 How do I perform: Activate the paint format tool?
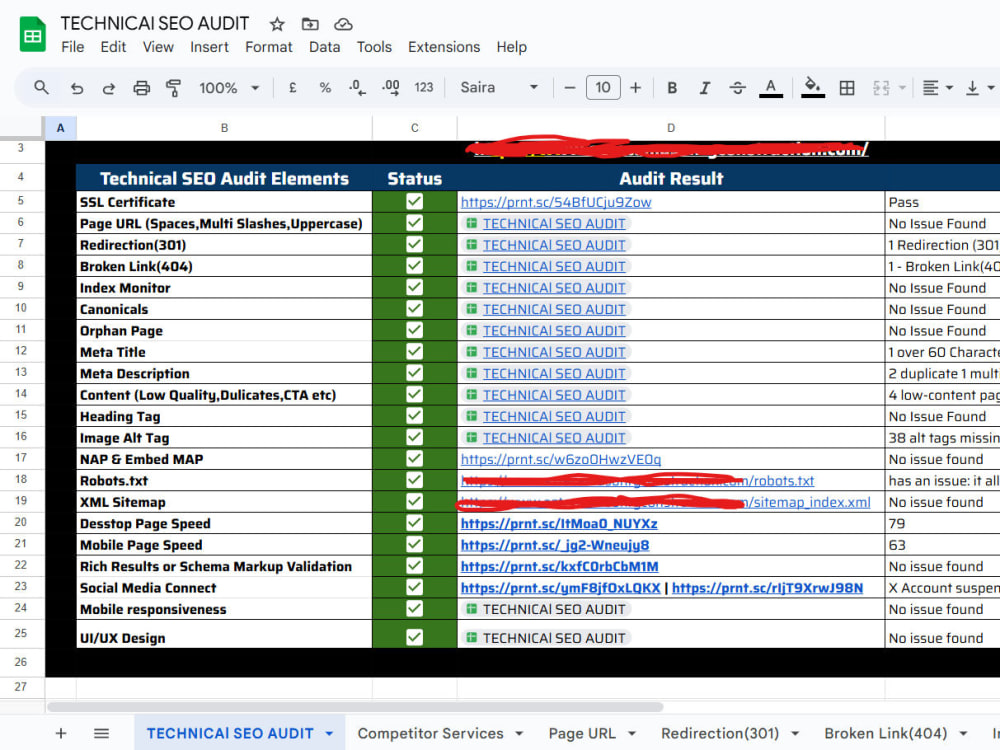(x=173, y=88)
